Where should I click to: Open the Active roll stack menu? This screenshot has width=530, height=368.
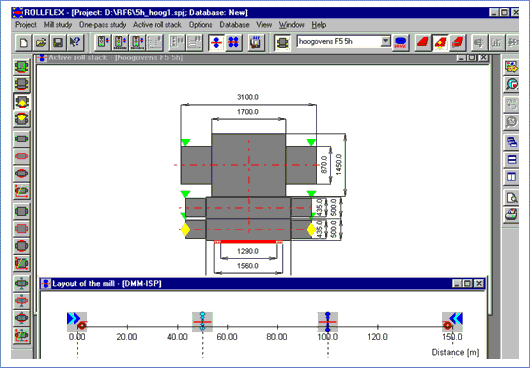pyautogui.click(x=157, y=25)
